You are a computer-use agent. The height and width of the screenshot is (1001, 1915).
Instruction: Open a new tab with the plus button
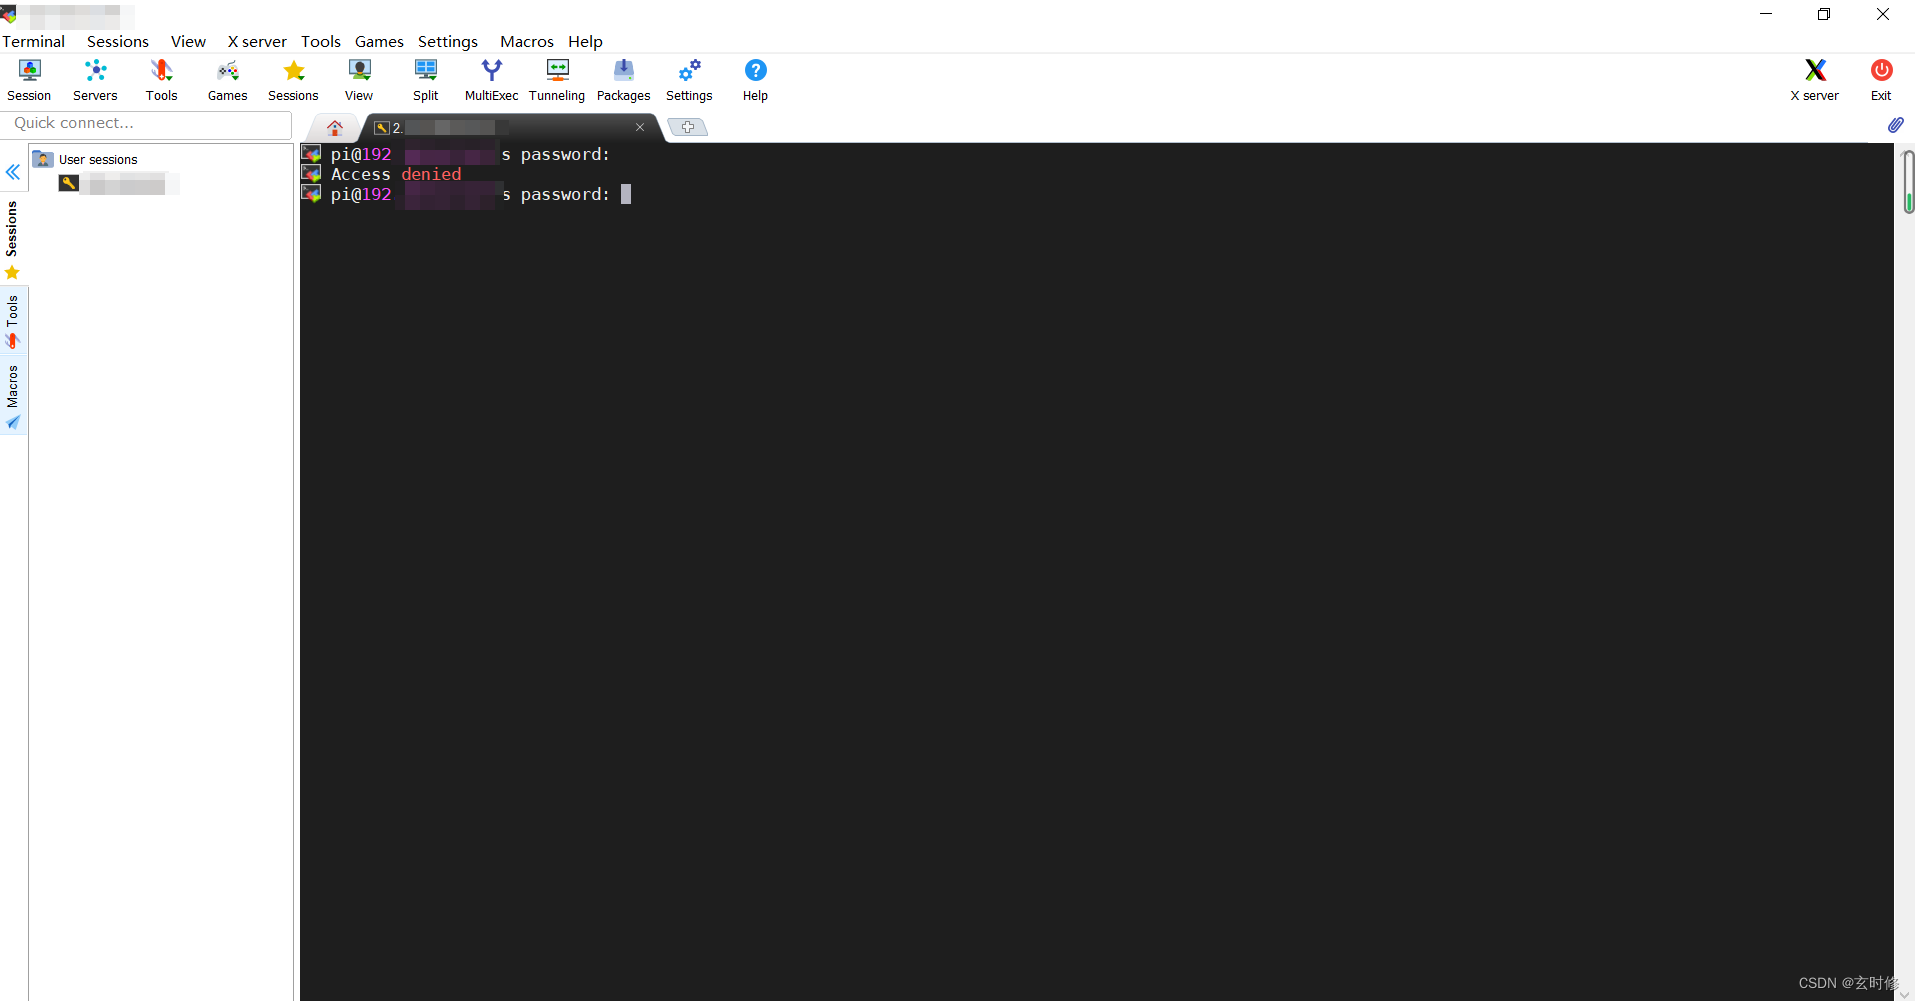coord(687,127)
